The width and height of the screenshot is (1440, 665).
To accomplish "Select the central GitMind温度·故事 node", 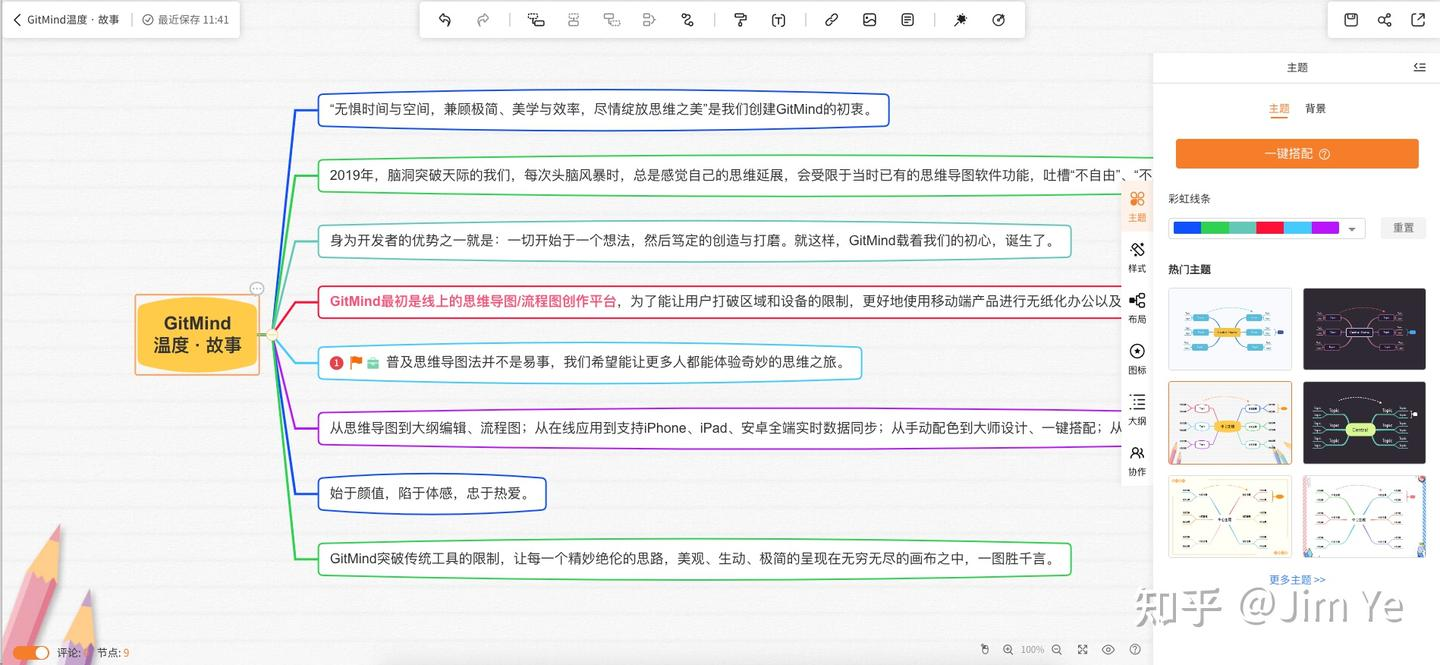I will (197, 334).
